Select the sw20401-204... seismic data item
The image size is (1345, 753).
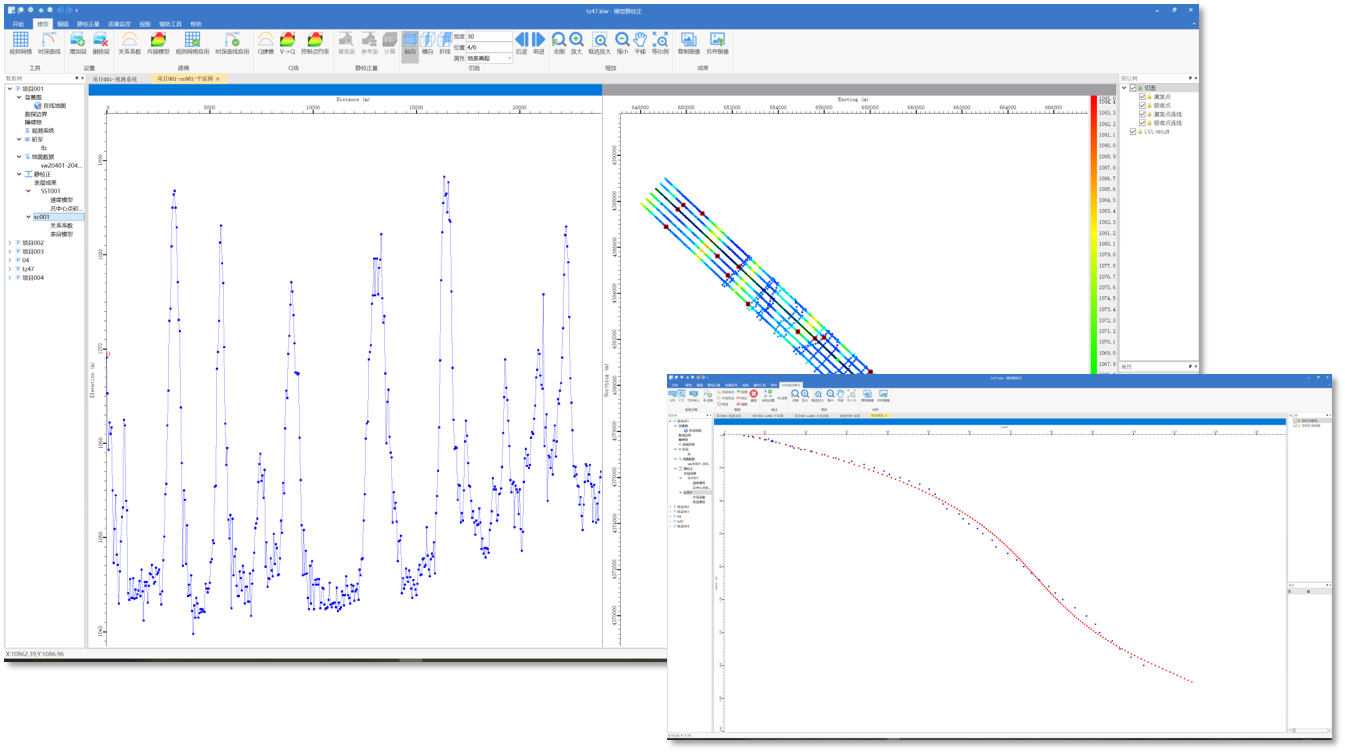(x=61, y=166)
